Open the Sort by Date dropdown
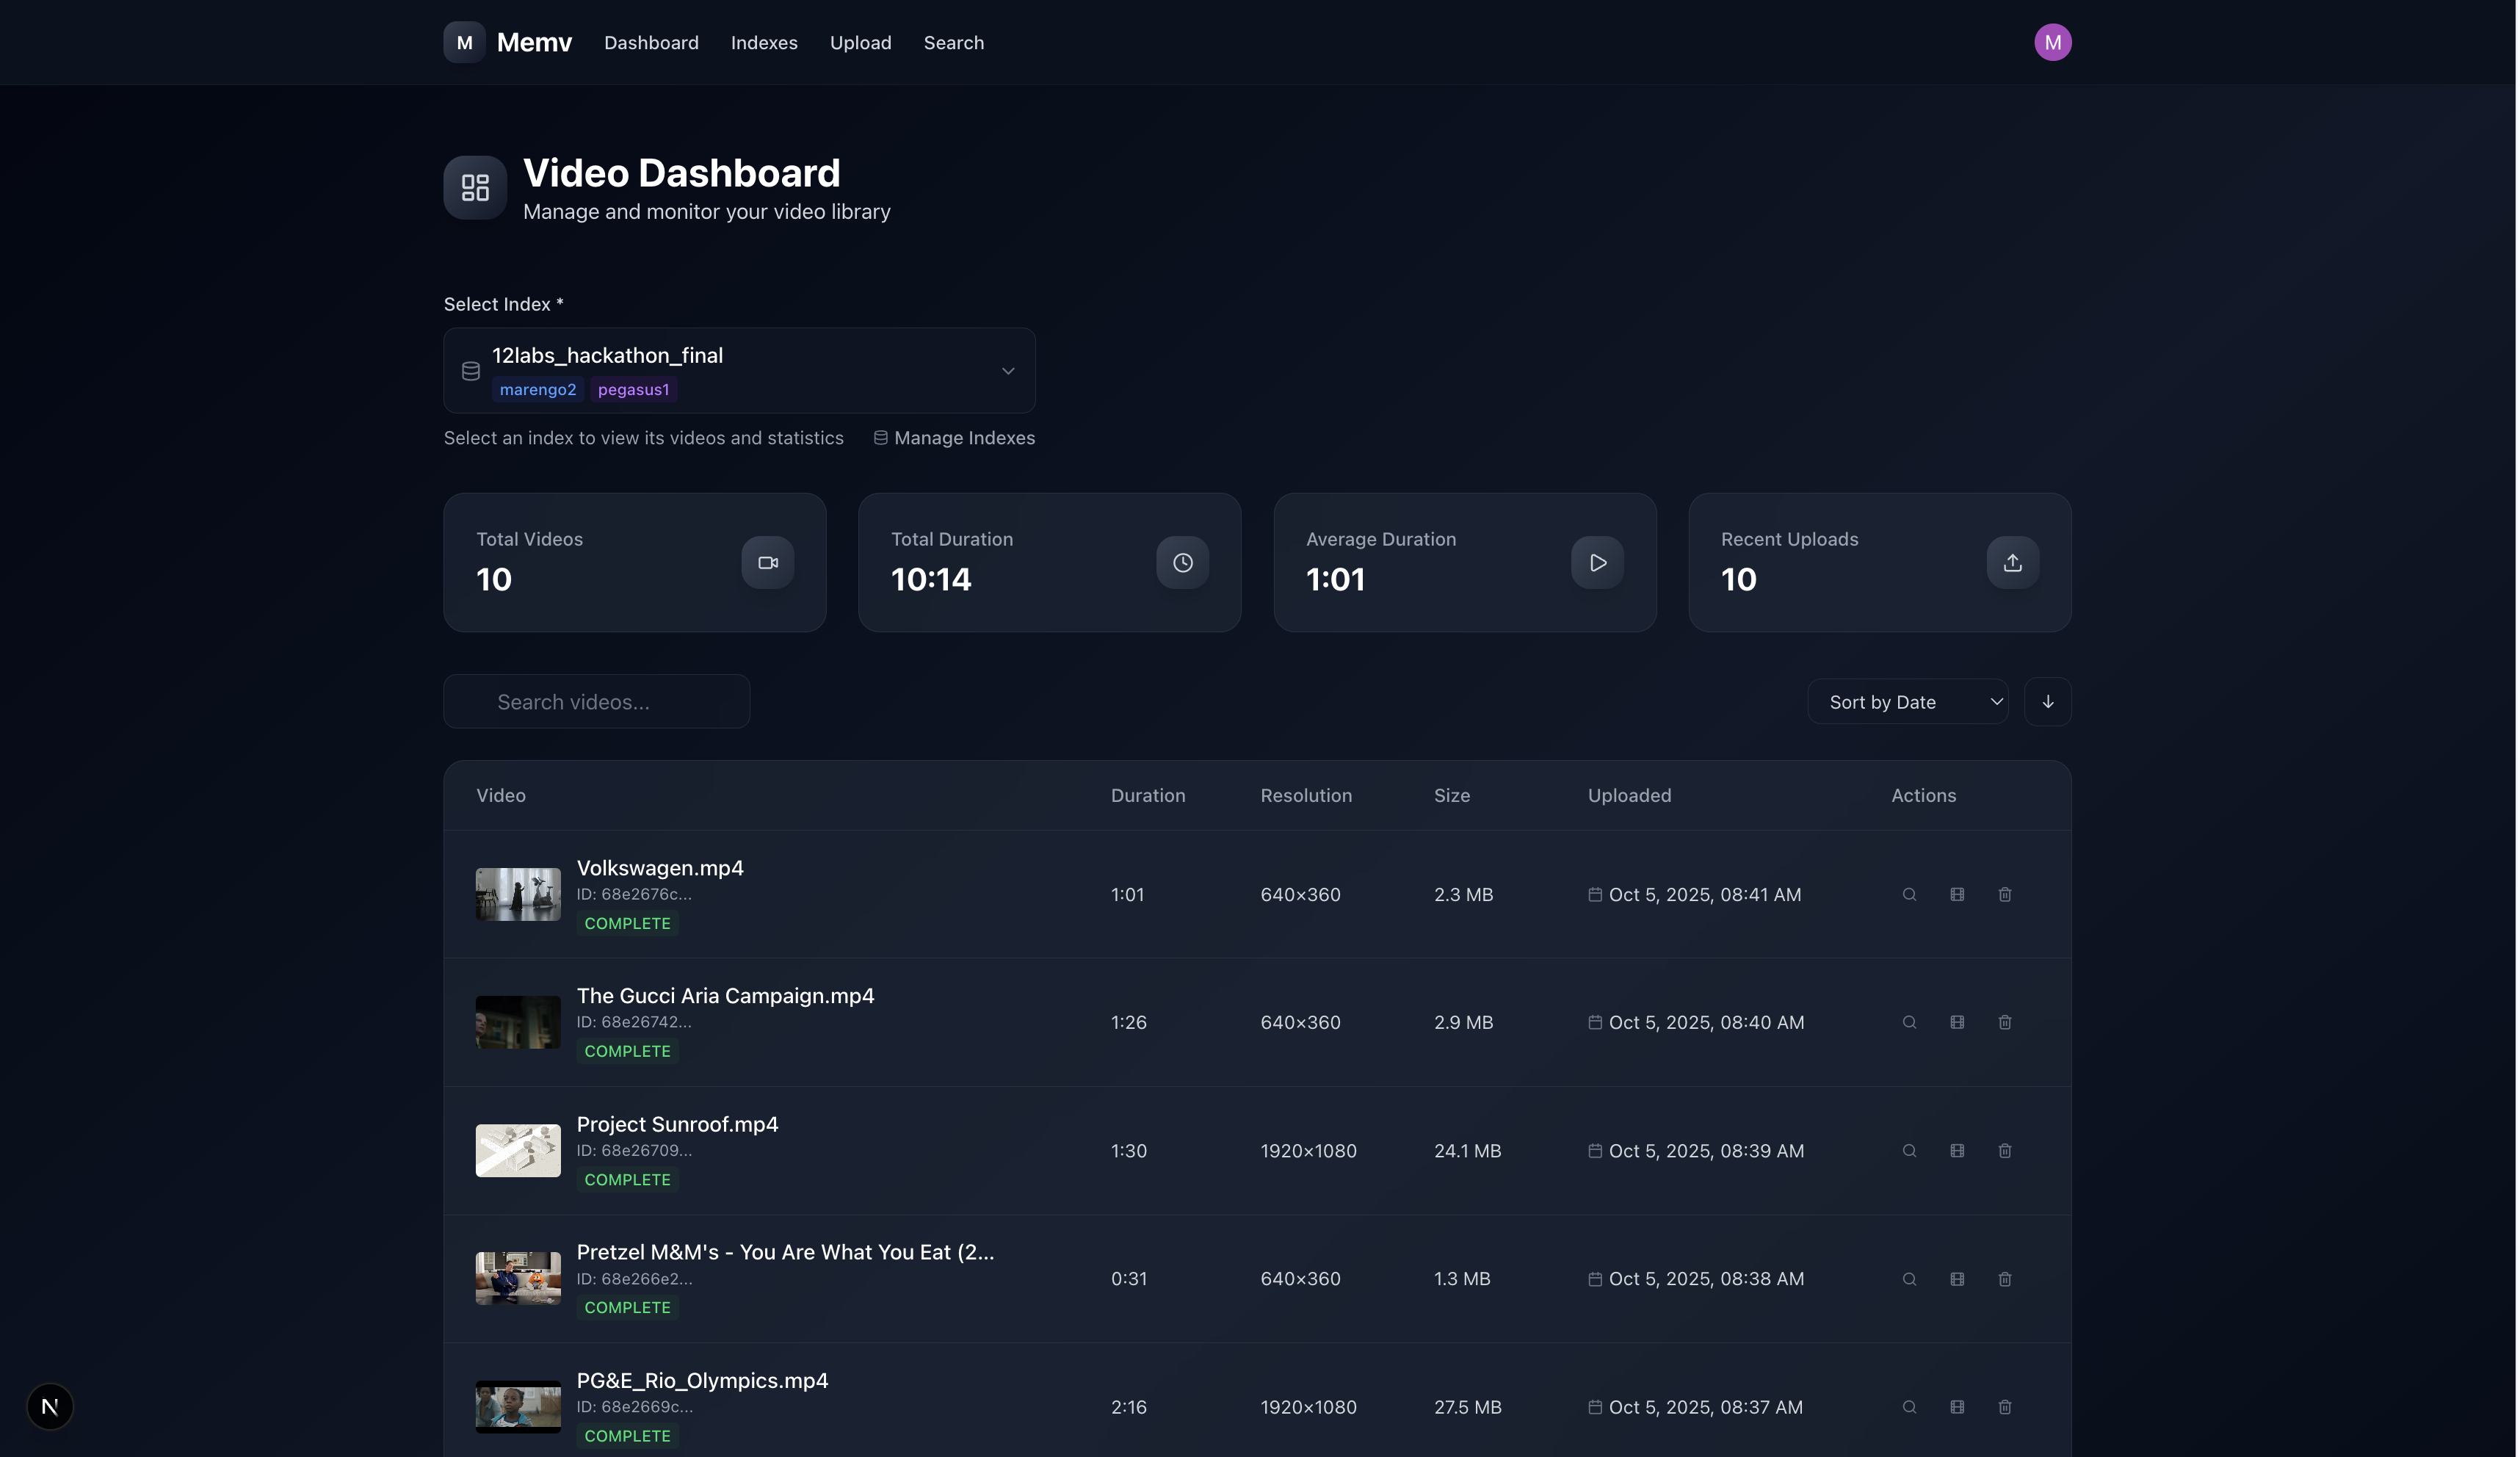The height and width of the screenshot is (1457, 2520). click(x=1907, y=702)
